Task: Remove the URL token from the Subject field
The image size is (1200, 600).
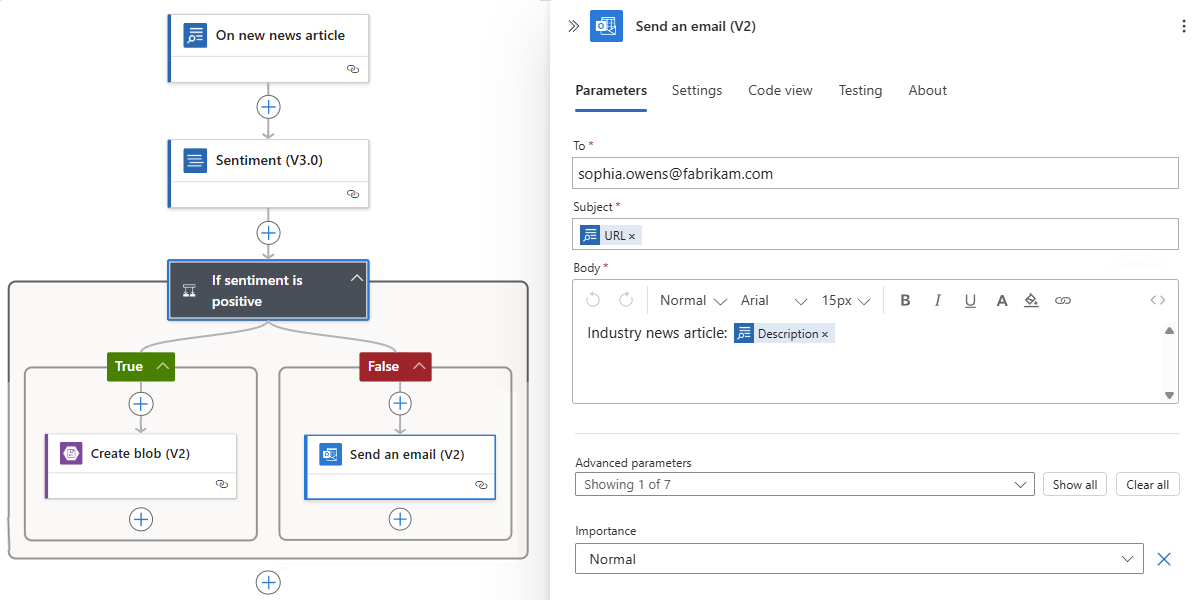Action: coord(634,234)
